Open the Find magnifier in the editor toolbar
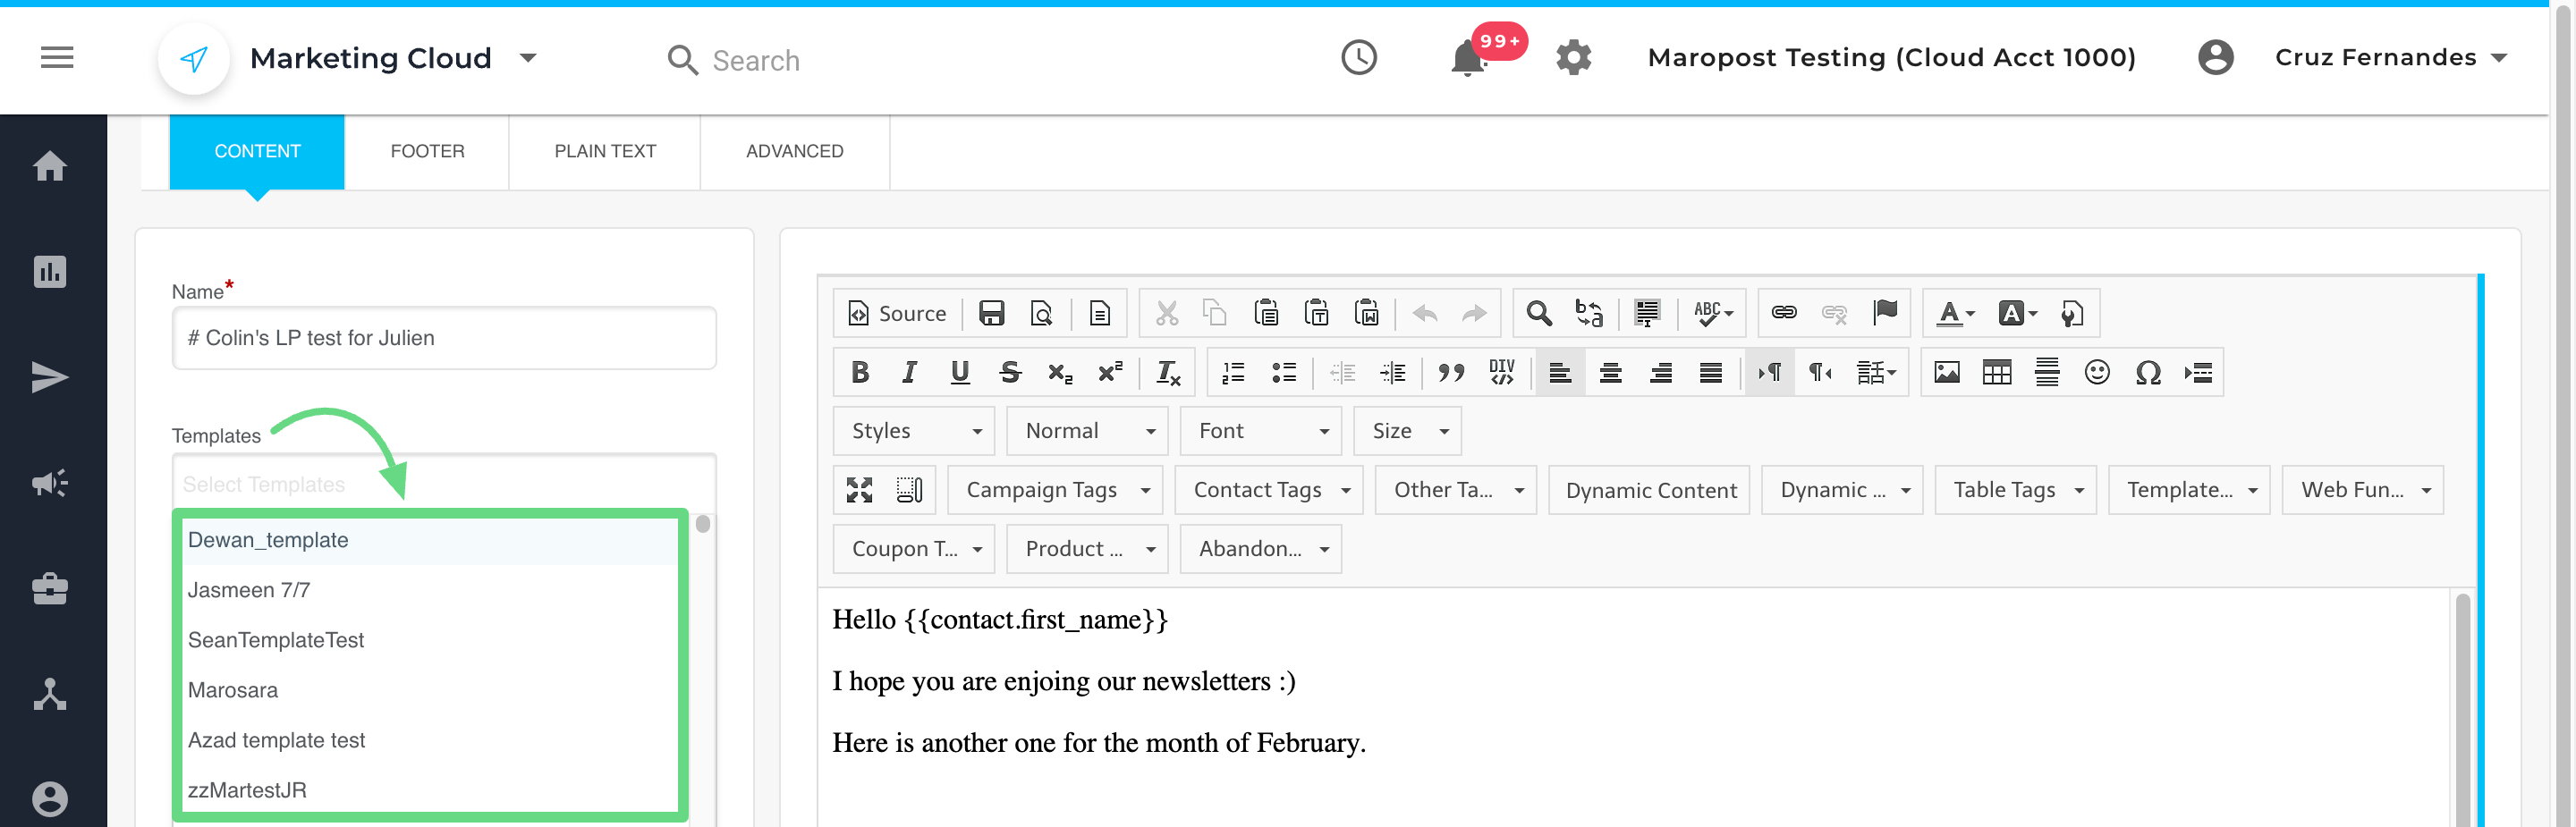 (x=1539, y=313)
